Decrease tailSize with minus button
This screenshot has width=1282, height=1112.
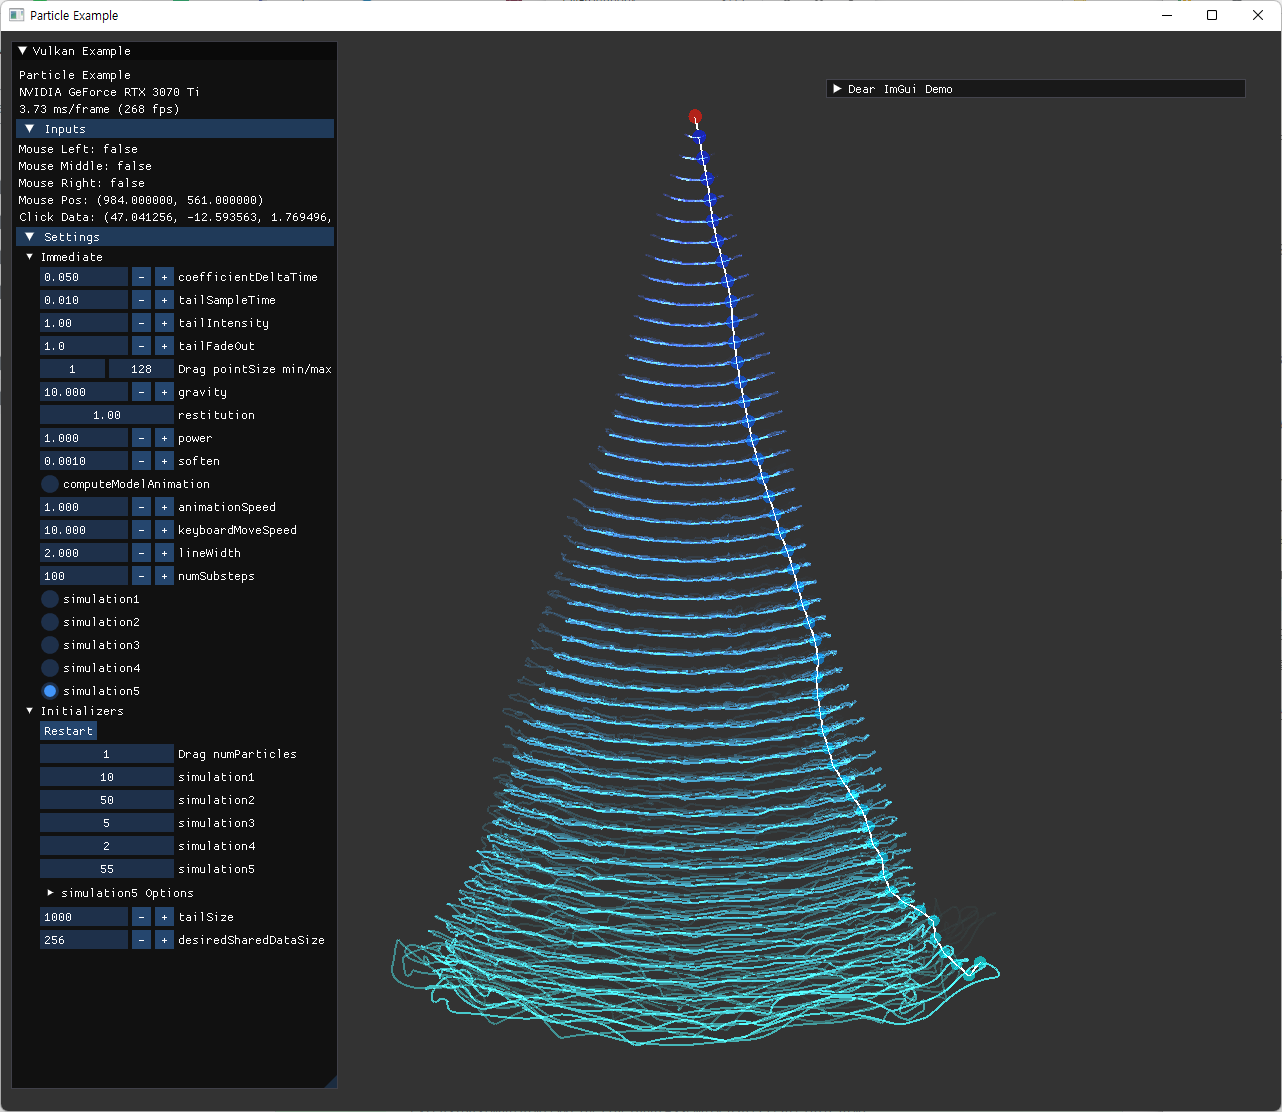(141, 917)
